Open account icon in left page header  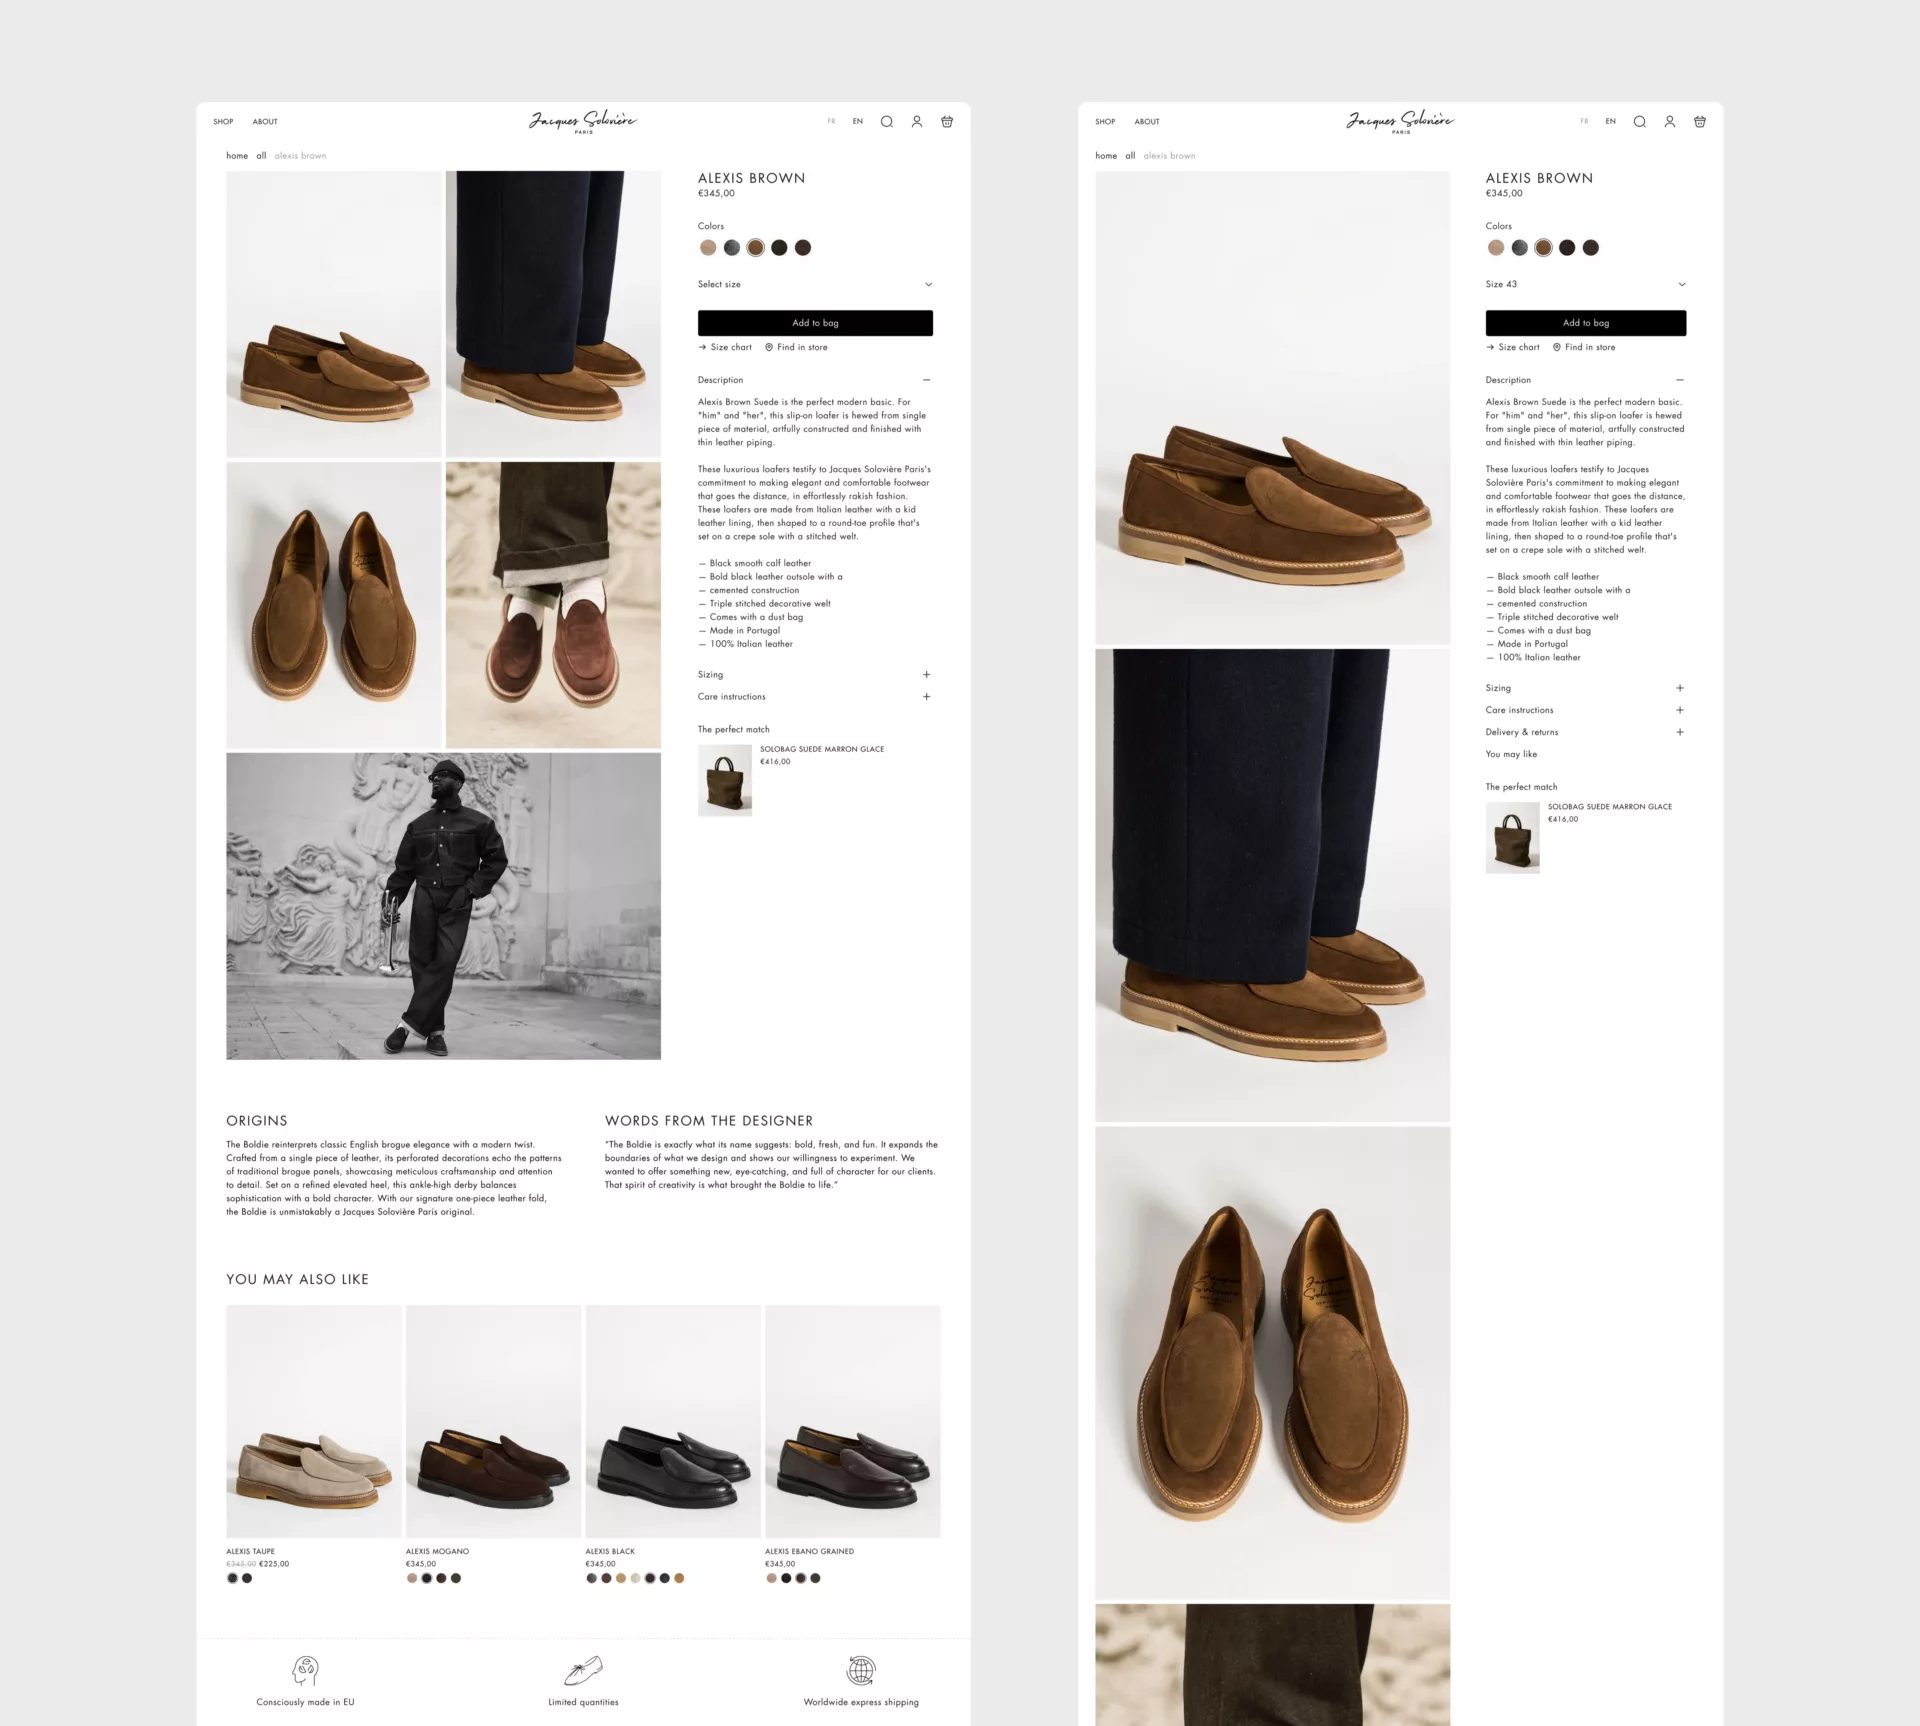coord(916,122)
